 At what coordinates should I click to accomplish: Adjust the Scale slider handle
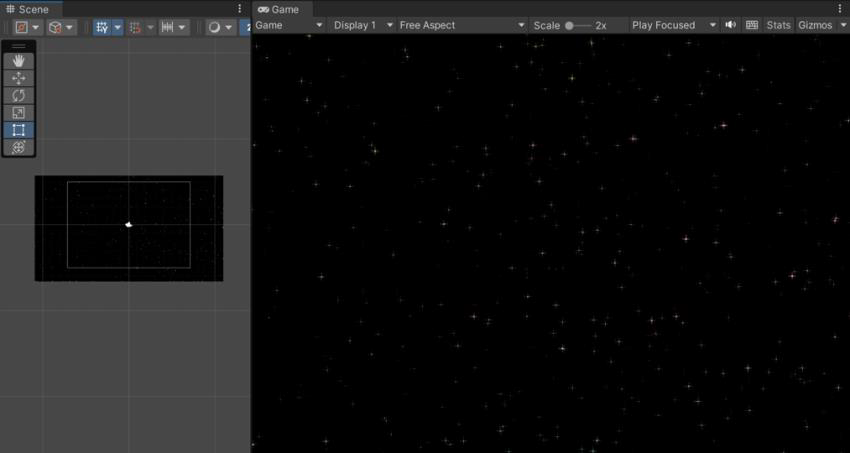point(569,25)
